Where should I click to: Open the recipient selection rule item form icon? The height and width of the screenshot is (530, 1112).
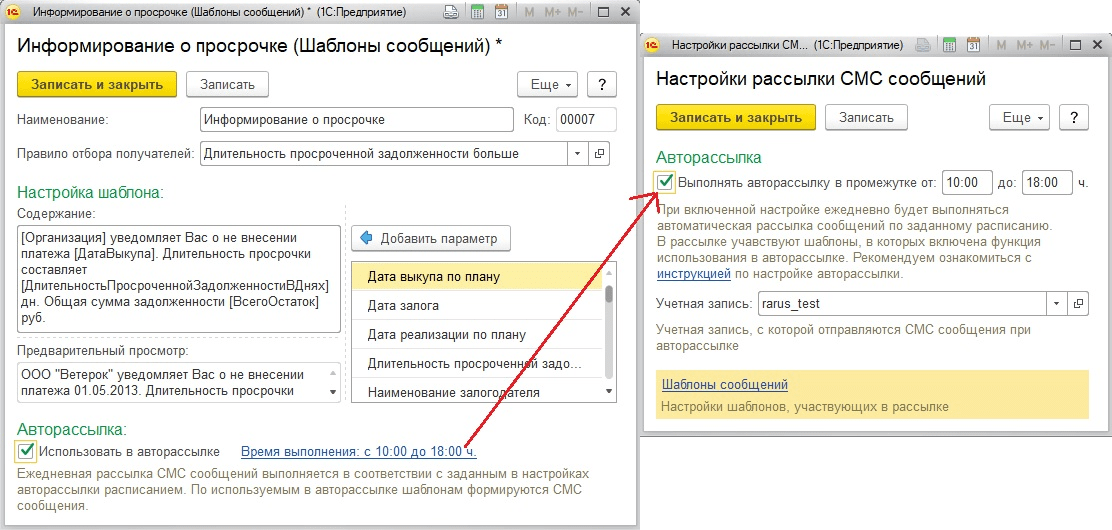tap(599, 153)
